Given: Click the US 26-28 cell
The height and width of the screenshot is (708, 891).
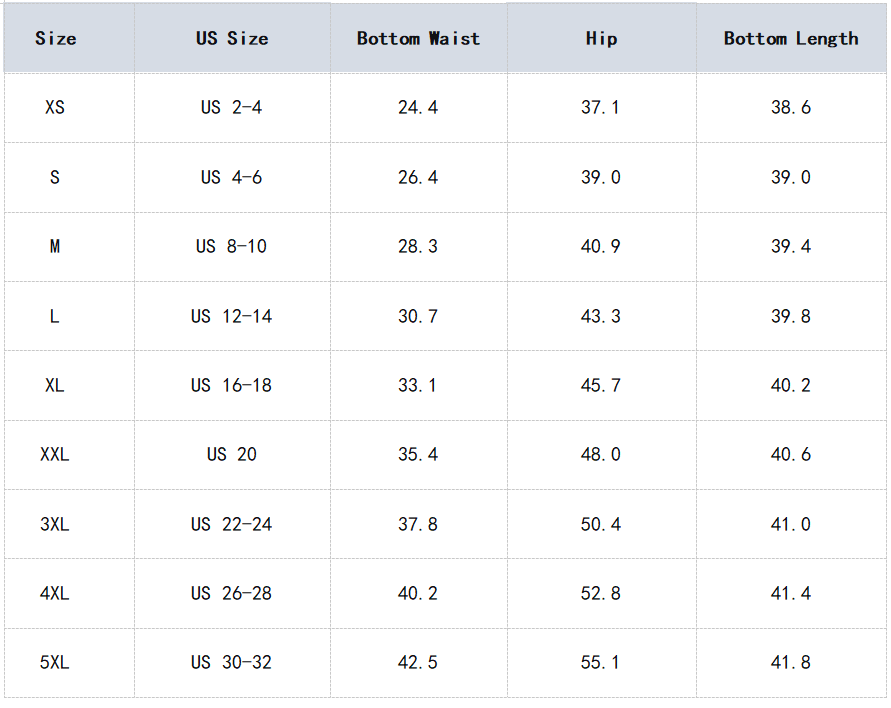Looking at the screenshot, I should 232,593.
